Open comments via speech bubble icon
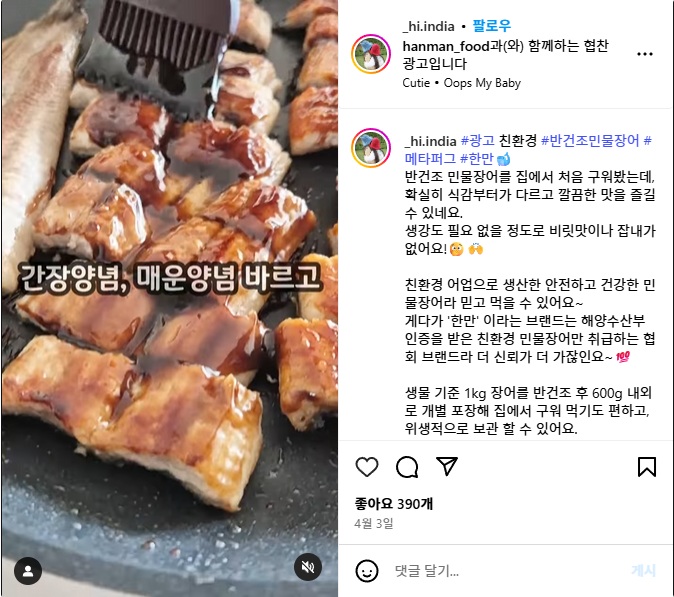This screenshot has height=597, width=674. pos(407,467)
